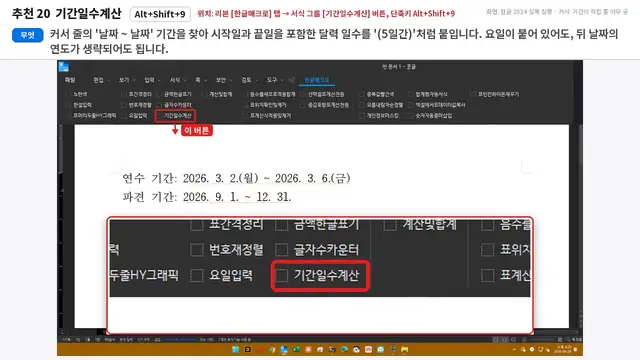Click 노란색 in the ribbon toolbar
The width and height of the screenshot is (640, 360).
pyautogui.click(x=77, y=94)
